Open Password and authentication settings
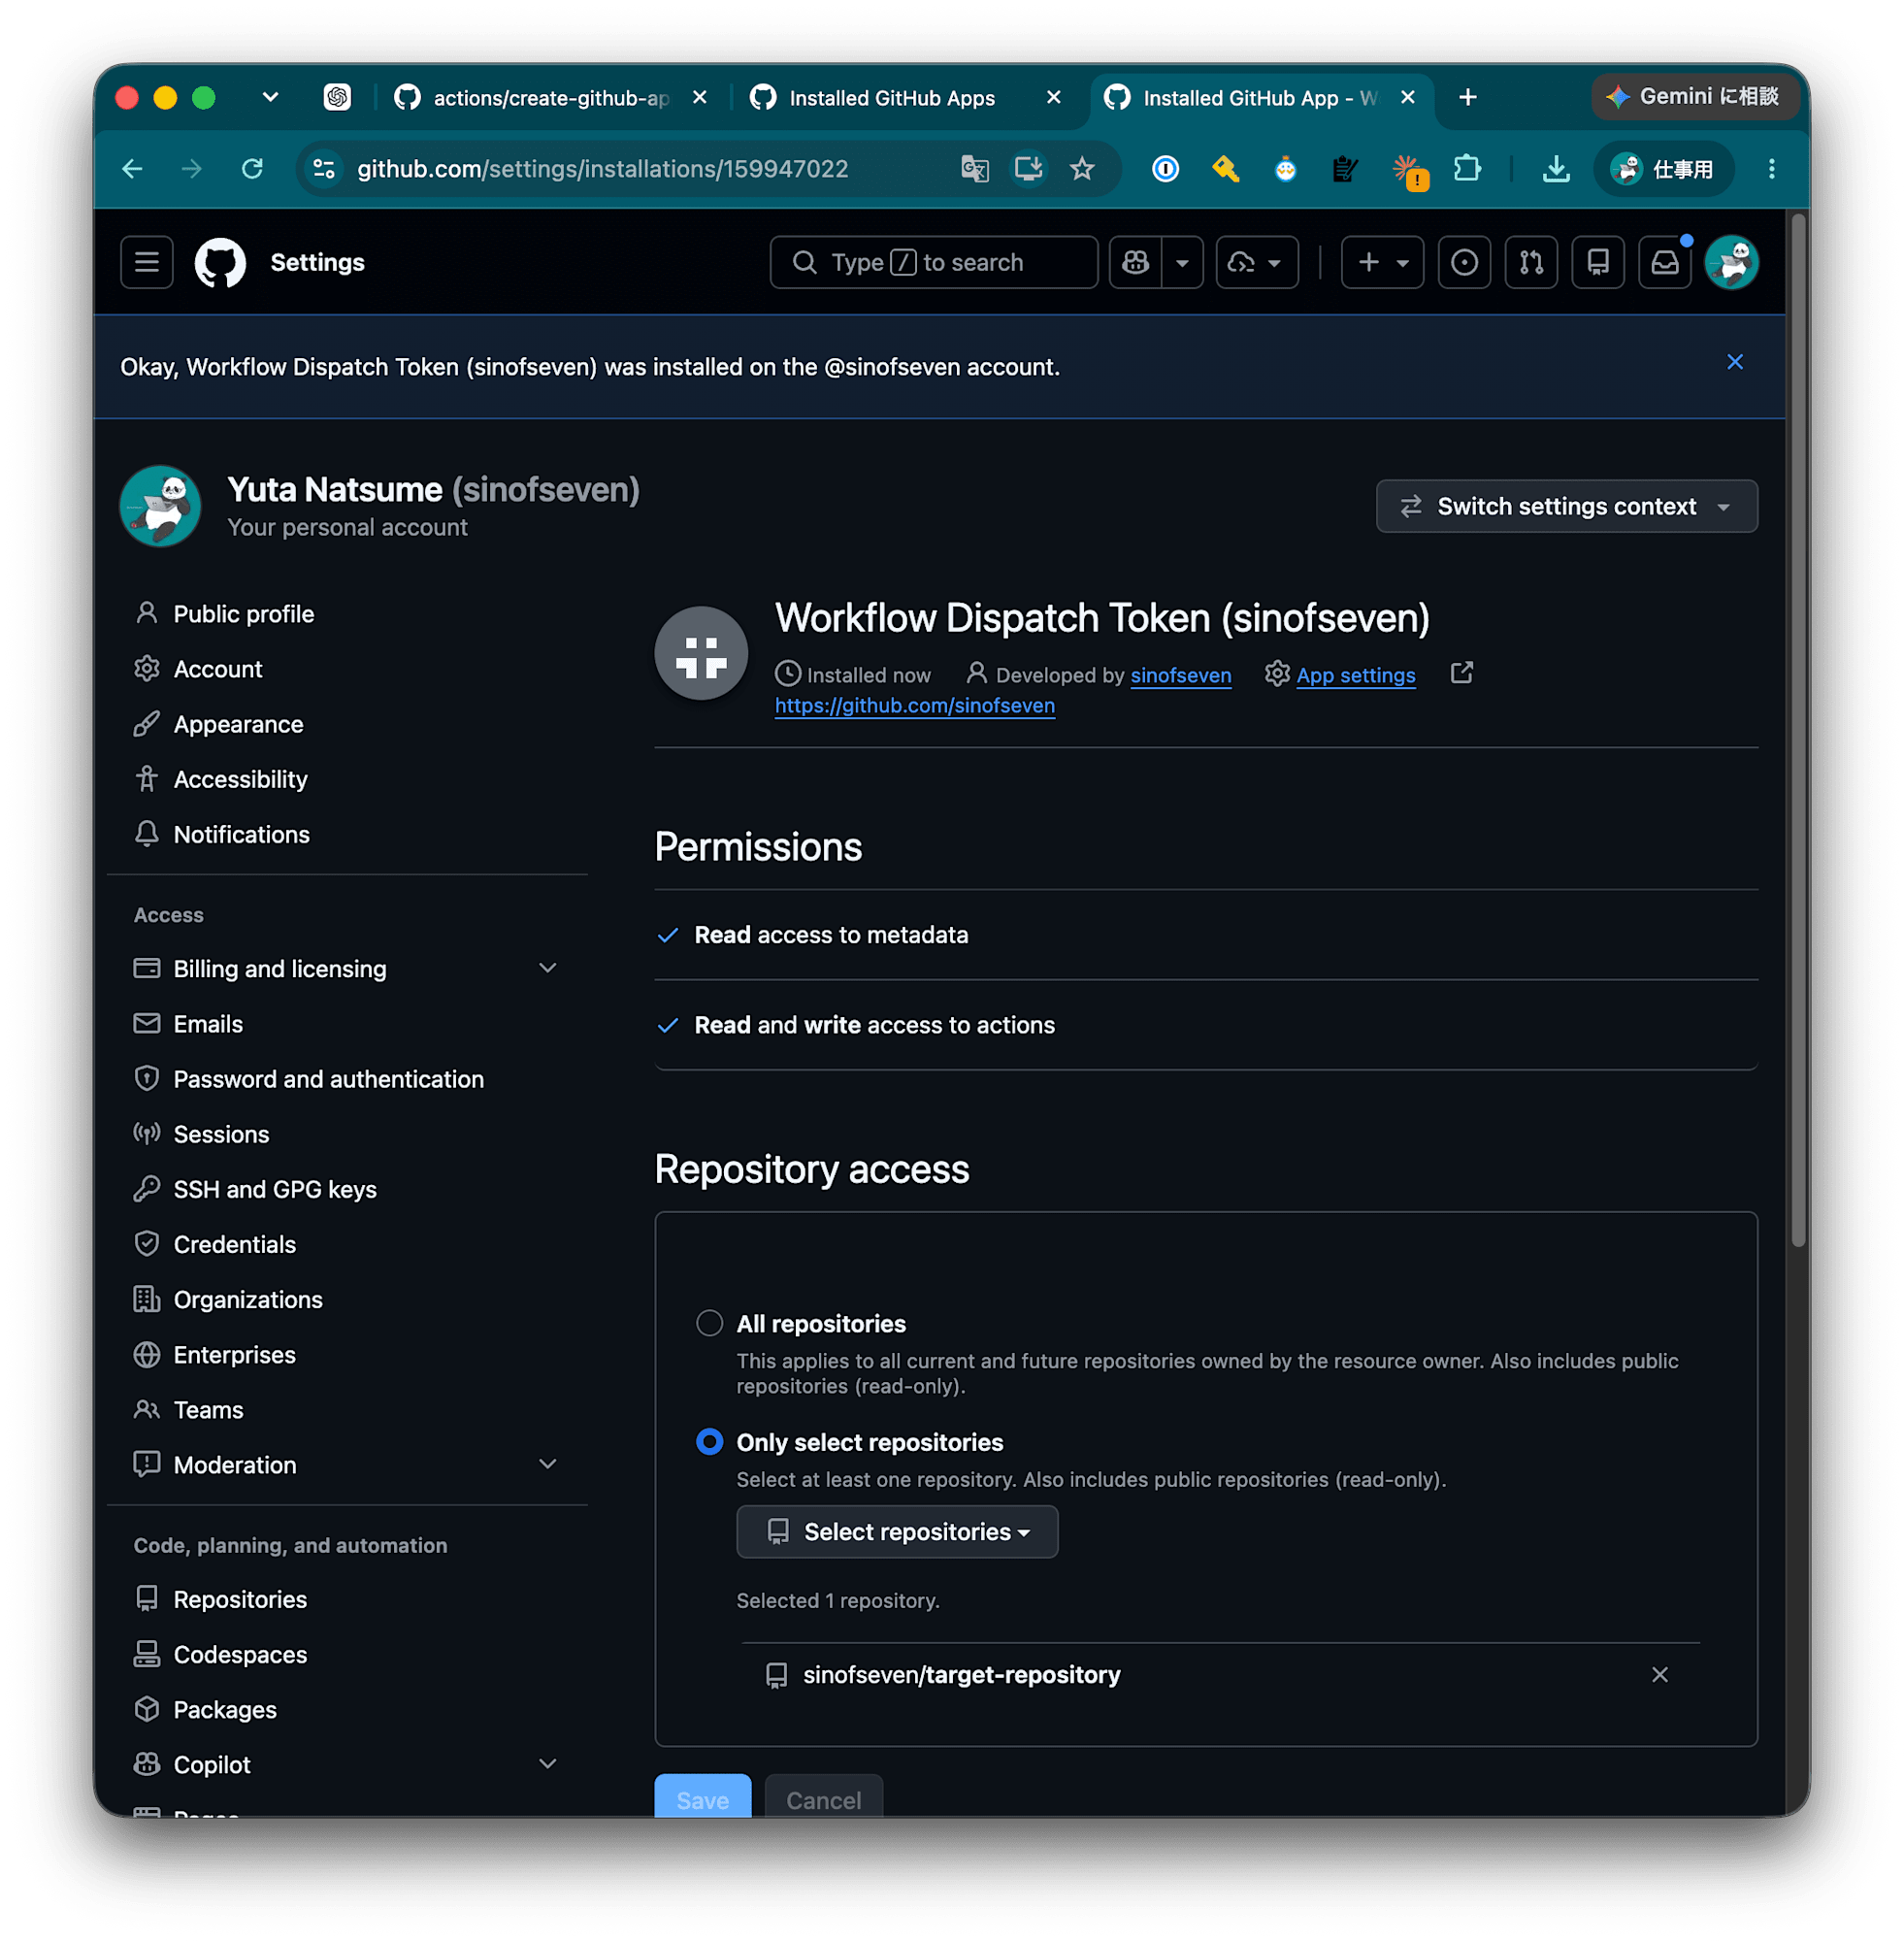This screenshot has height=1941, width=1904. tap(328, 1078)
